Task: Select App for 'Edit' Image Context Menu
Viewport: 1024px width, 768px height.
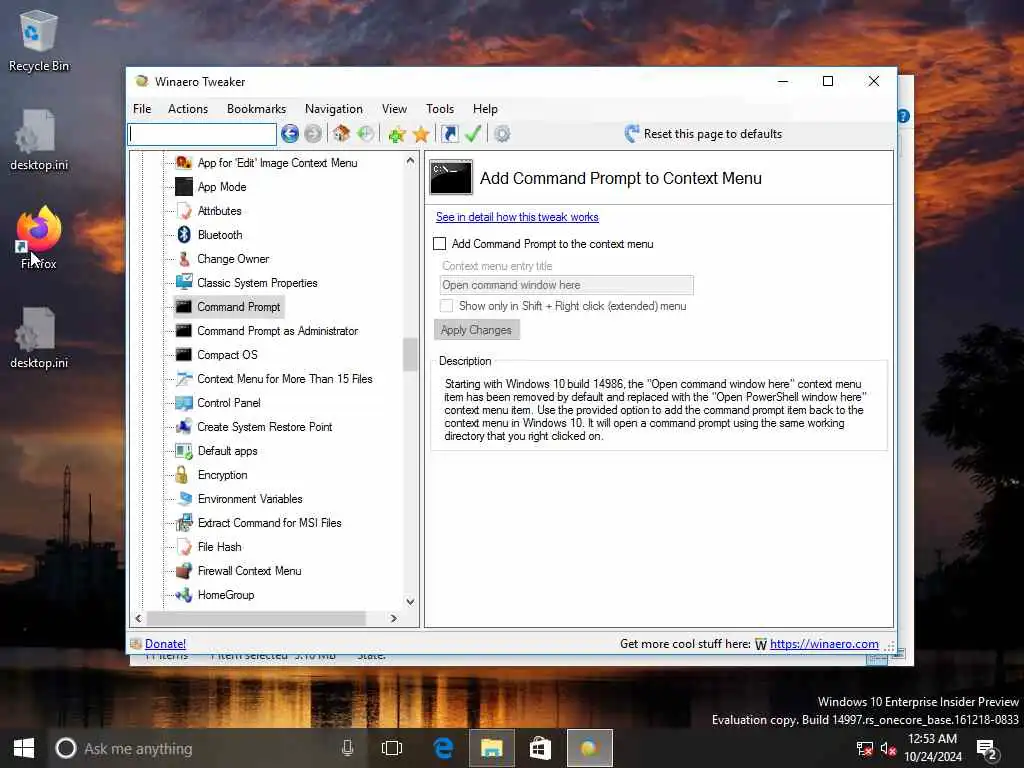Action: tap(277, 163)
